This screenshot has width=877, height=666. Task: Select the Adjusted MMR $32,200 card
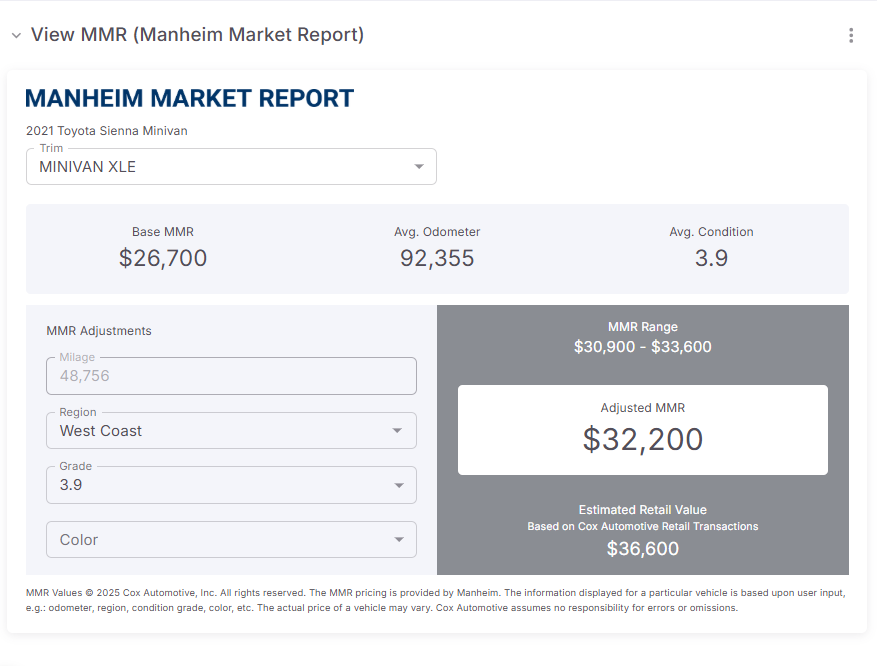tap(642, 430)
